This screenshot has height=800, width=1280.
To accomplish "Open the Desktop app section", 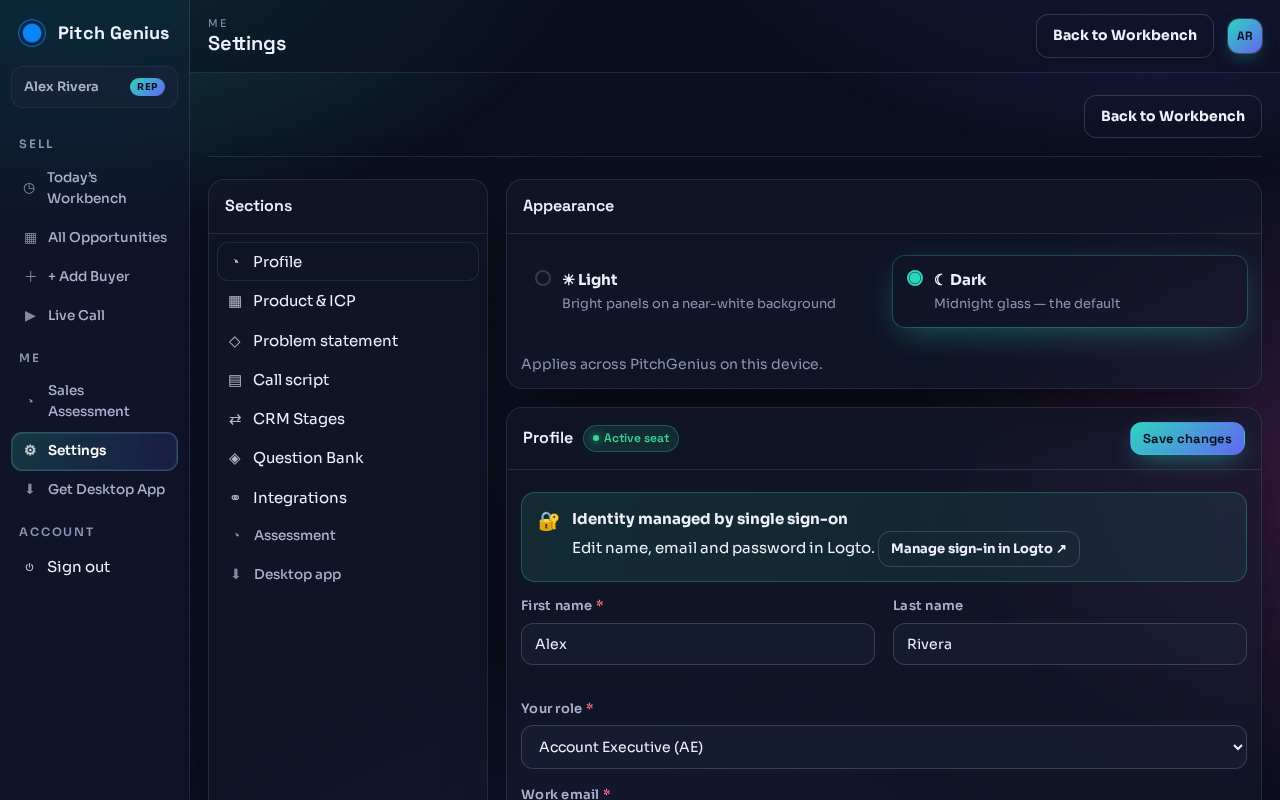I will [x=348, y=574].
